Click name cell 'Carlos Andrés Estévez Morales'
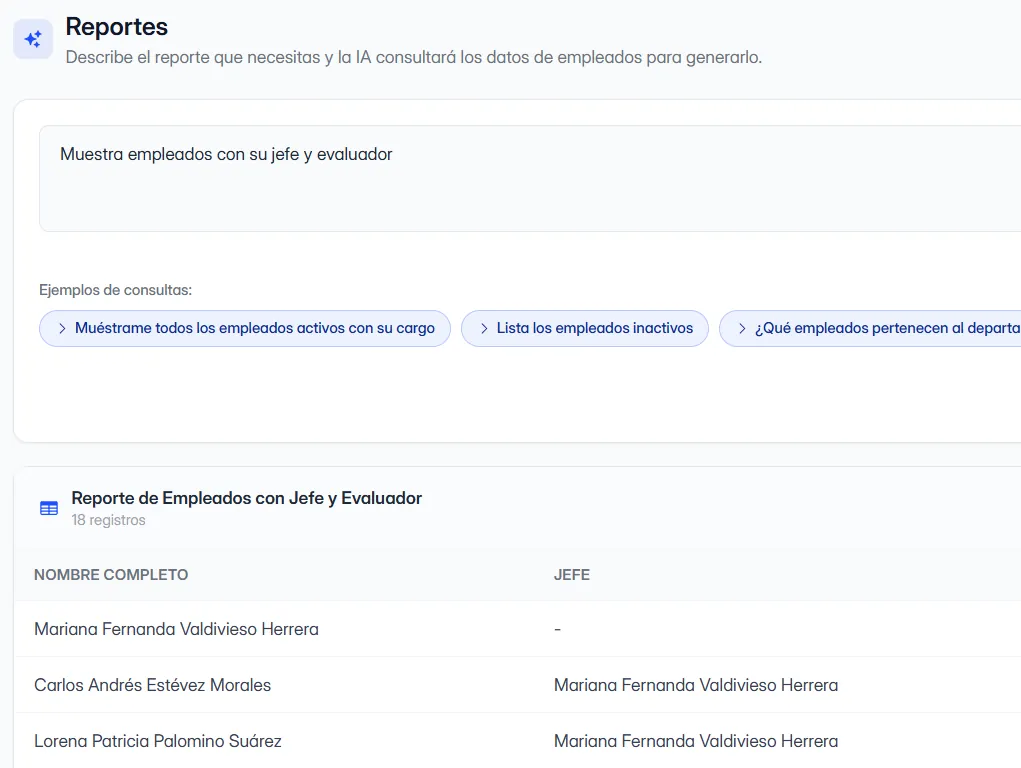This screenshot has width=1021, height=768. point(152,685)
